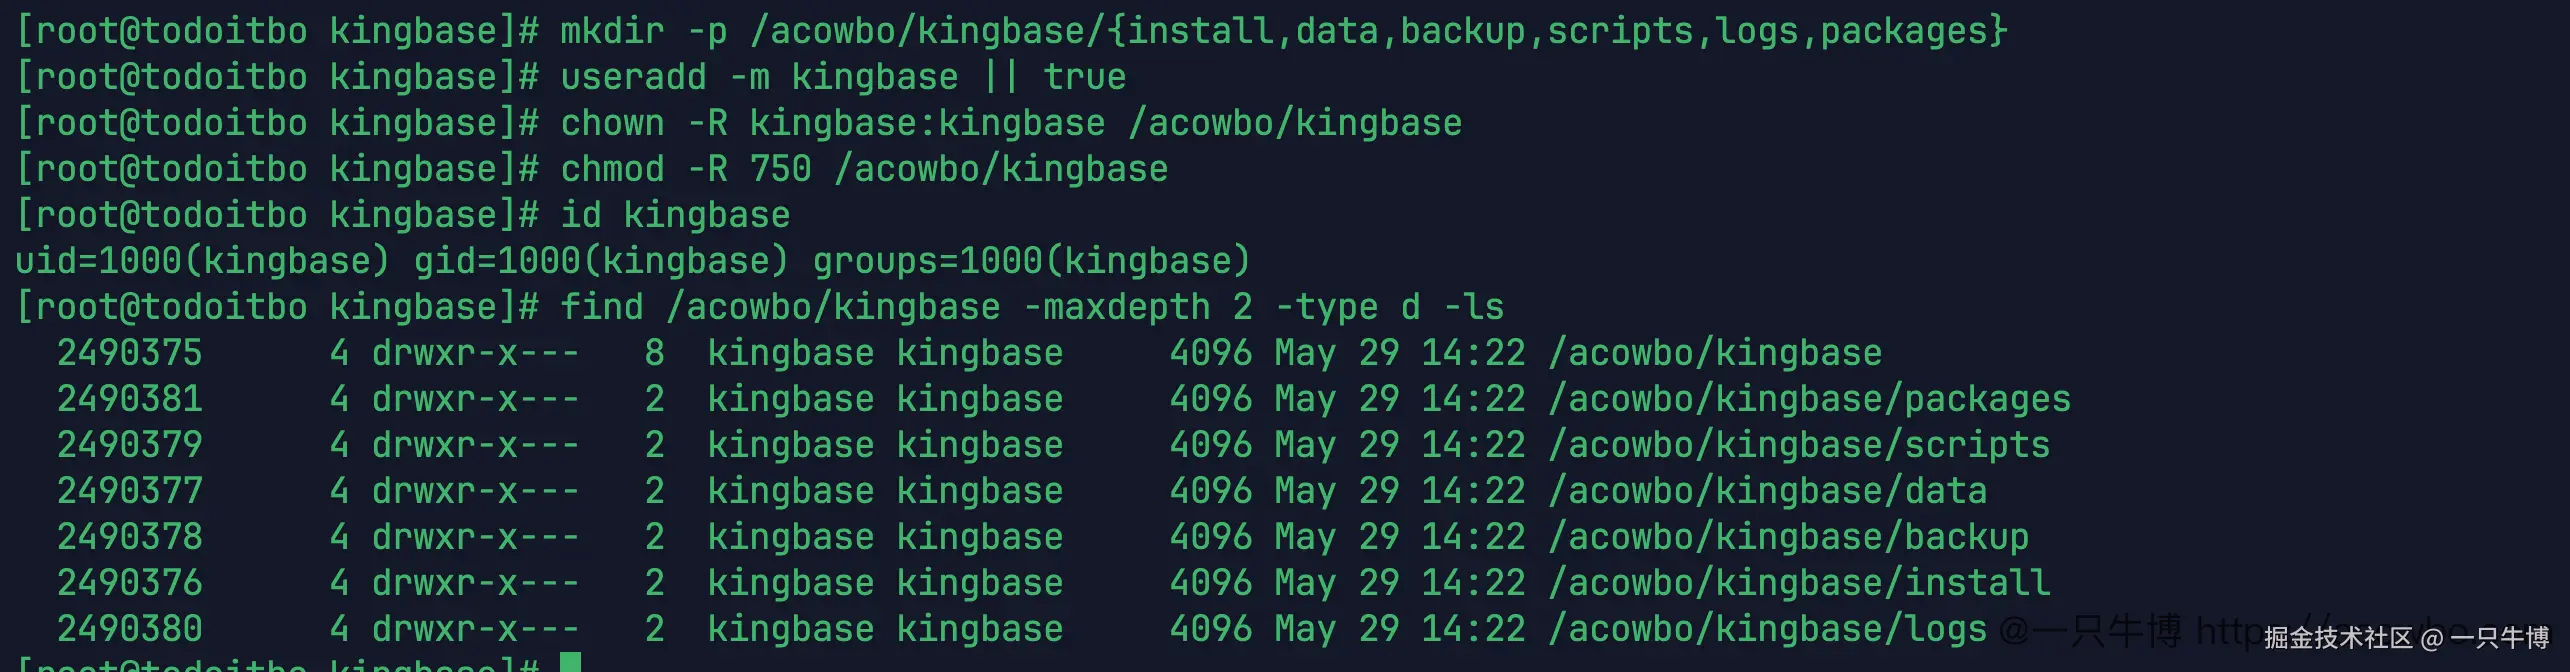Click the /acowbo/kingbase/logs path
2570x672 pixels.
pyautogui.click(x=1767, y=629)
